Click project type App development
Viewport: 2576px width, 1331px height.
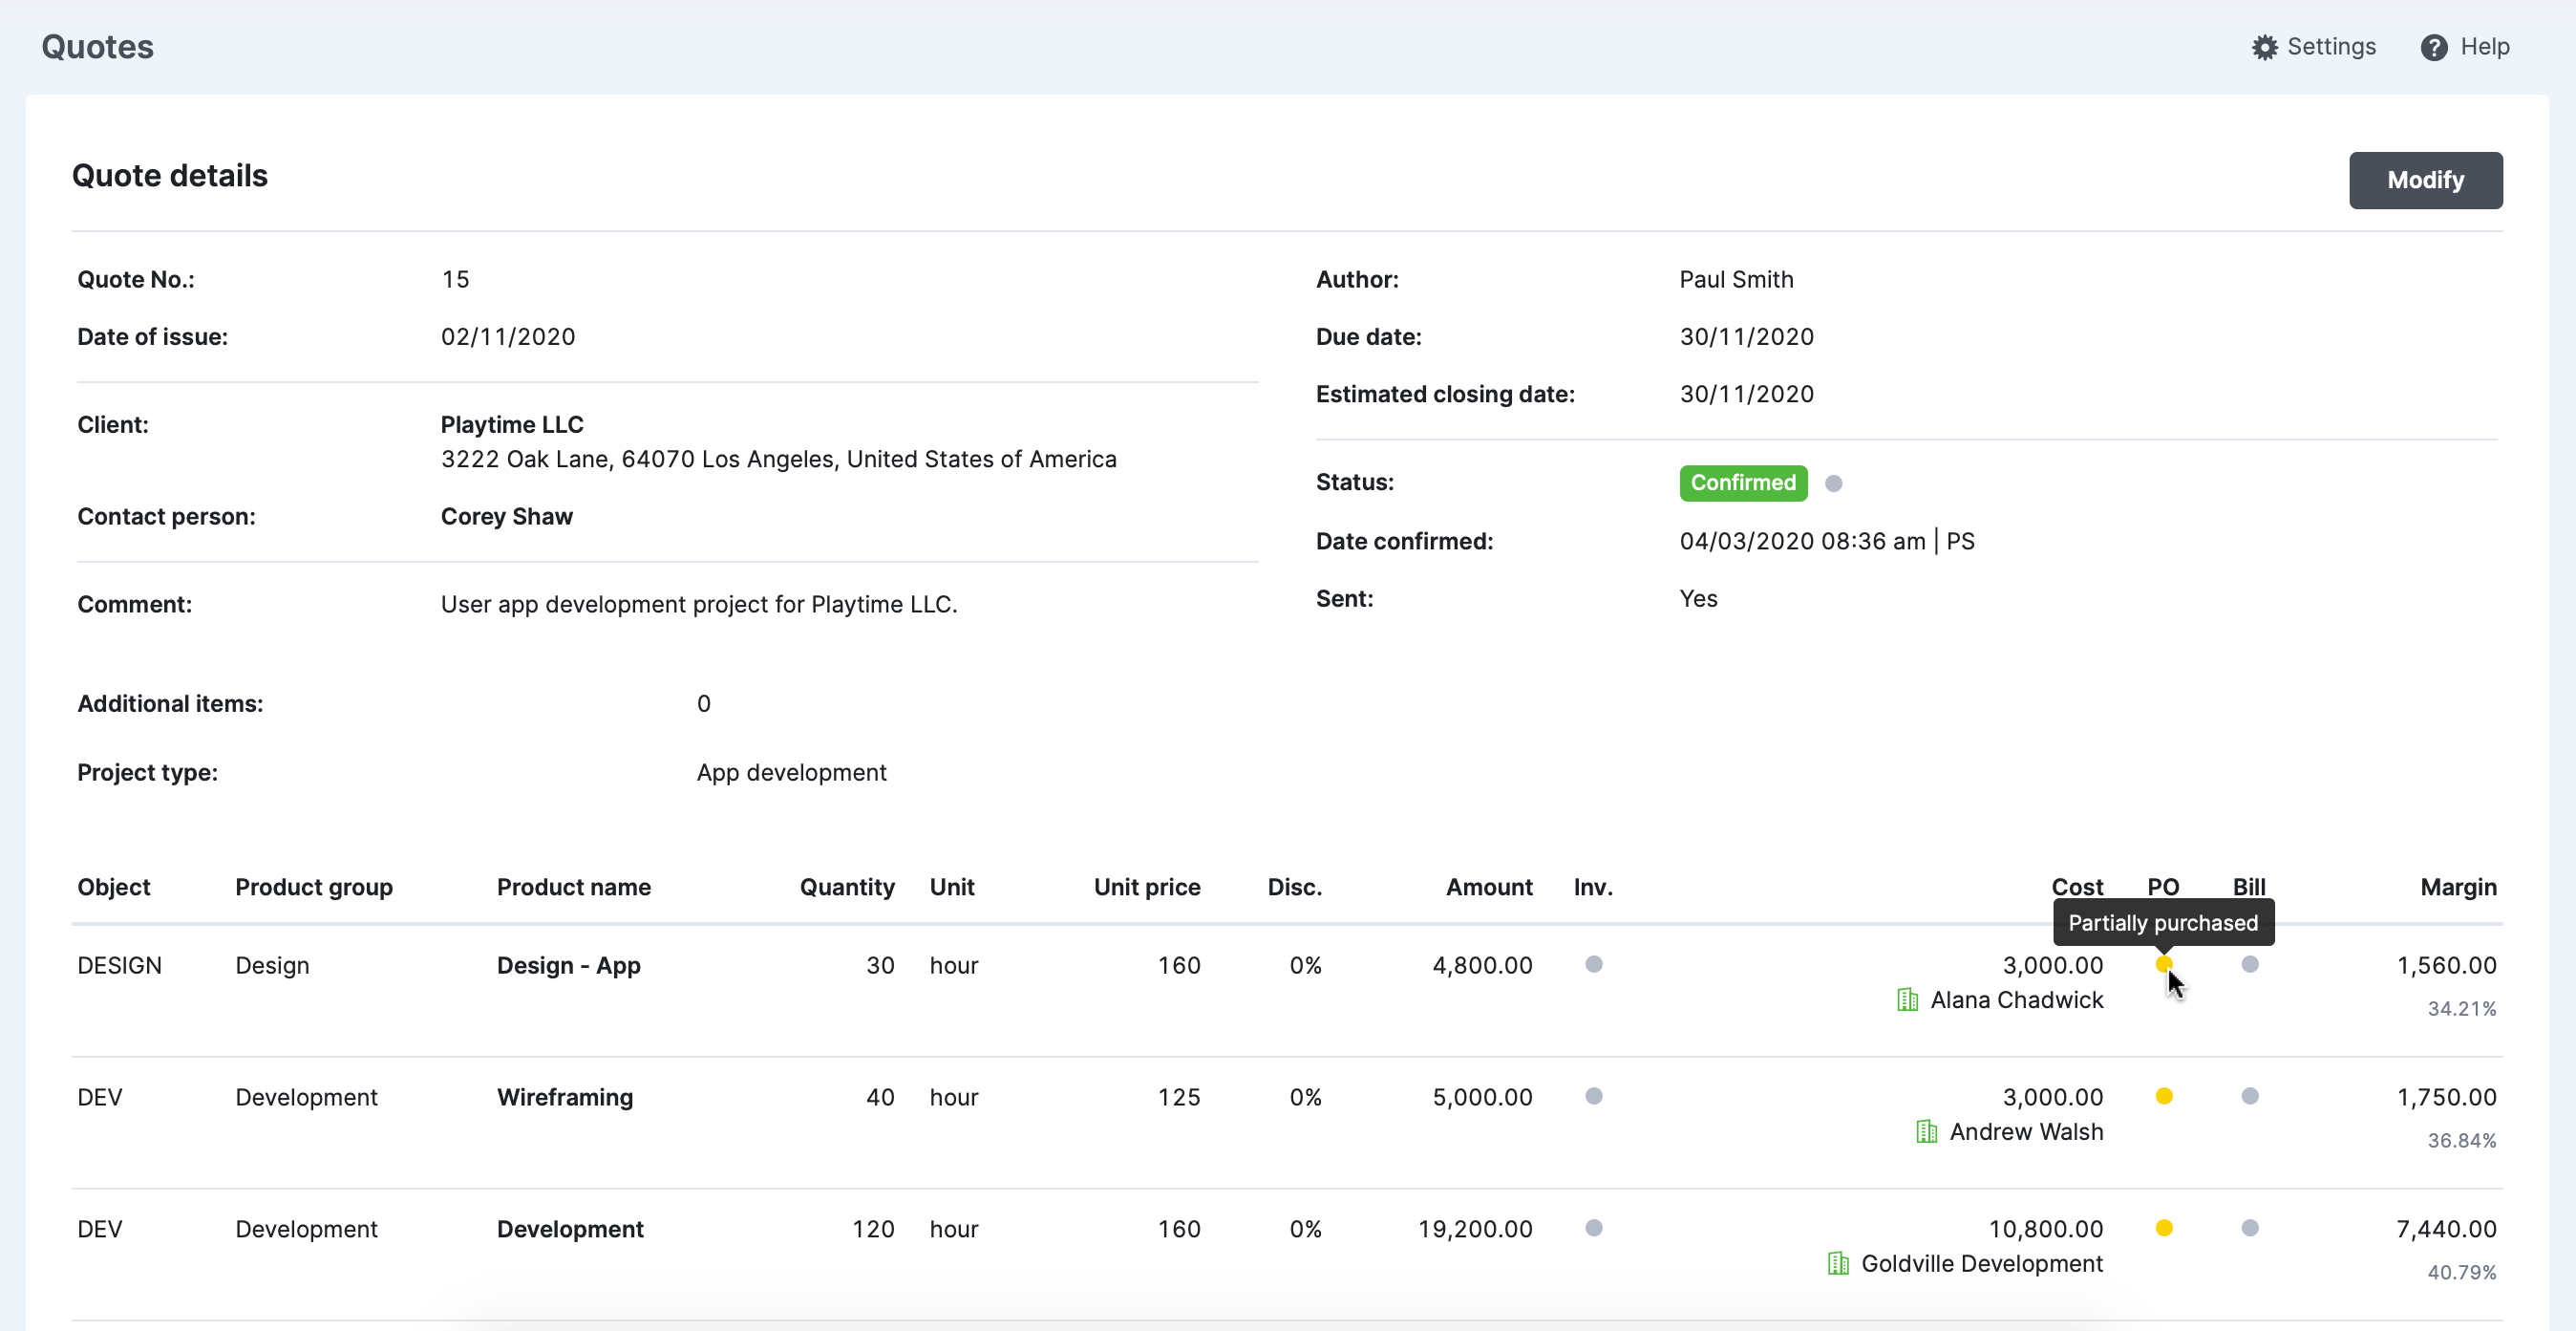[791, 773]
